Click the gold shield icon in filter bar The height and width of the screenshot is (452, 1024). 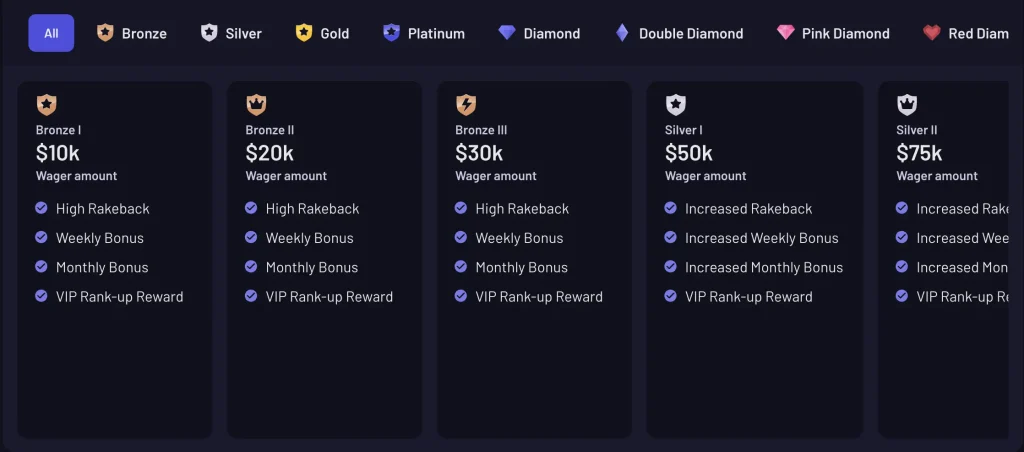pos(304,33)
